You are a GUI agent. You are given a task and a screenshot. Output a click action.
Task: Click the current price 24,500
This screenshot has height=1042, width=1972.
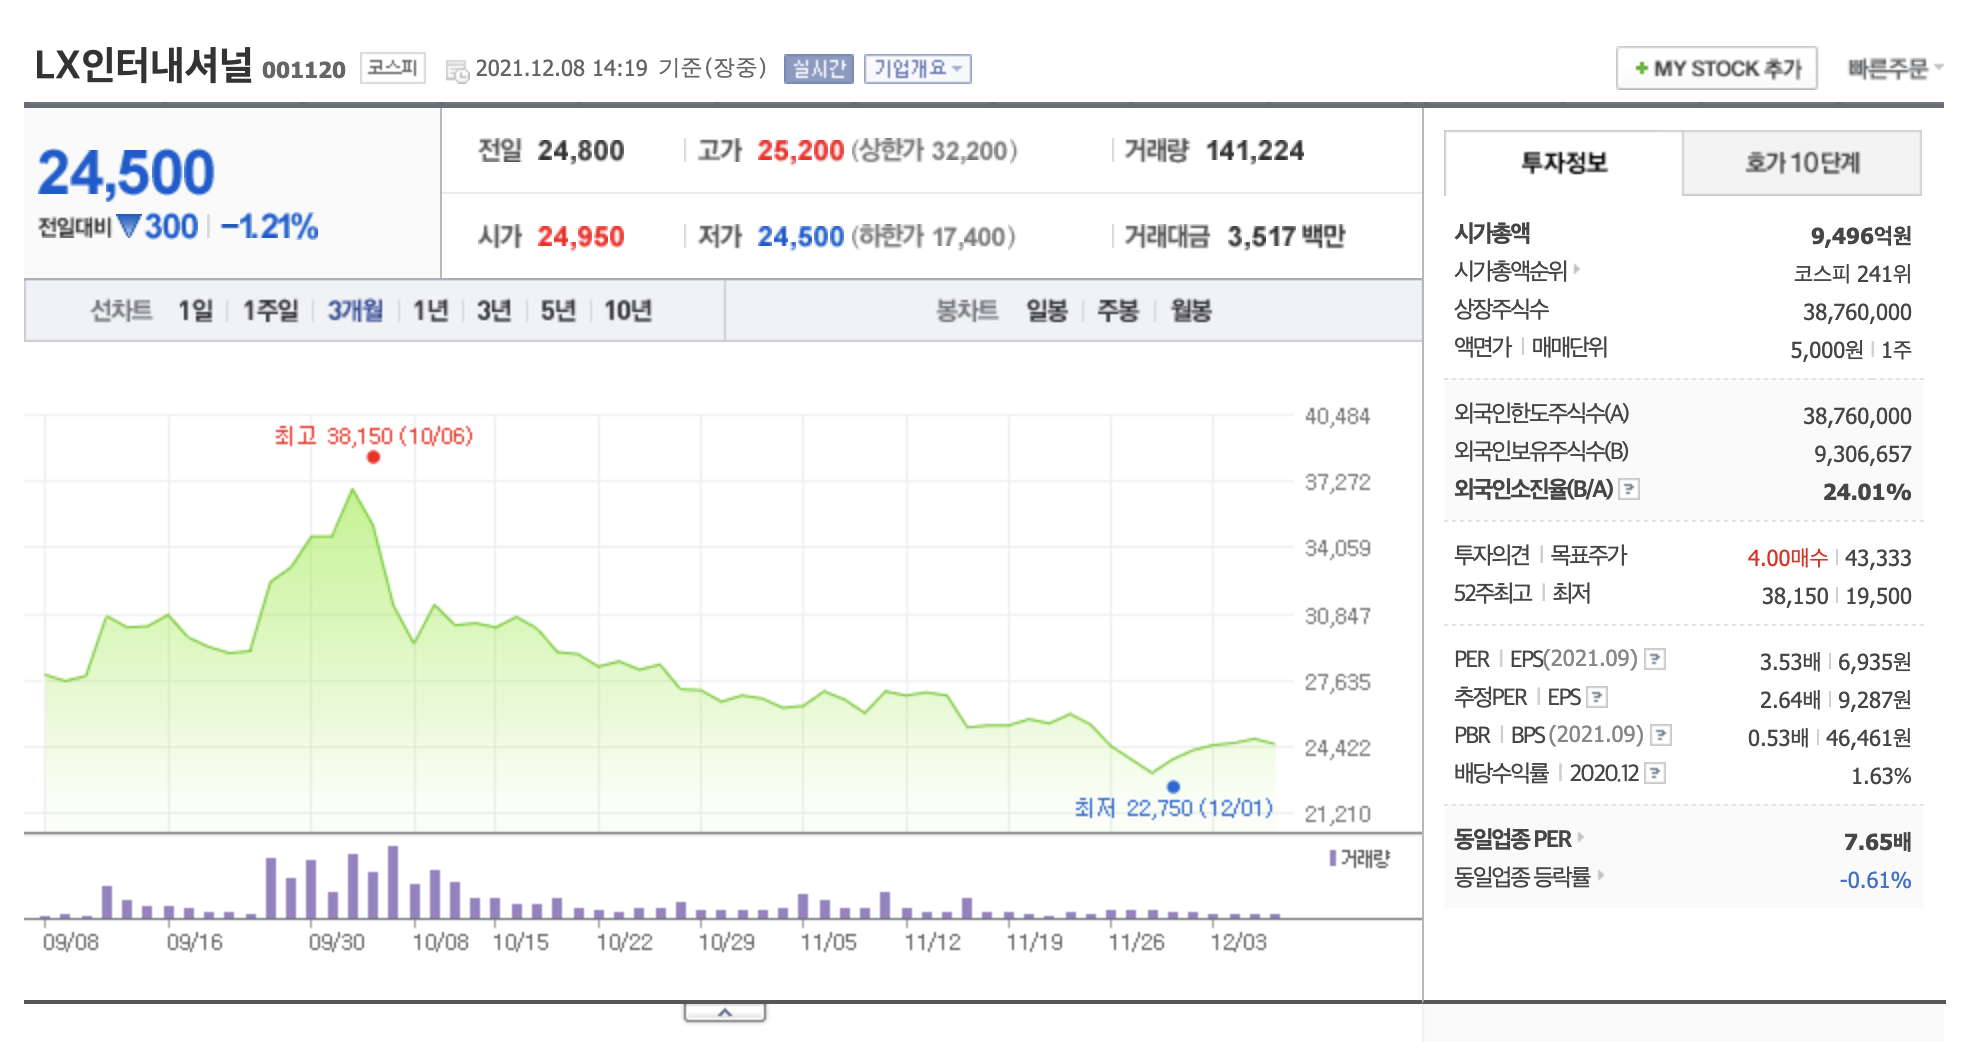coord(126,172)
